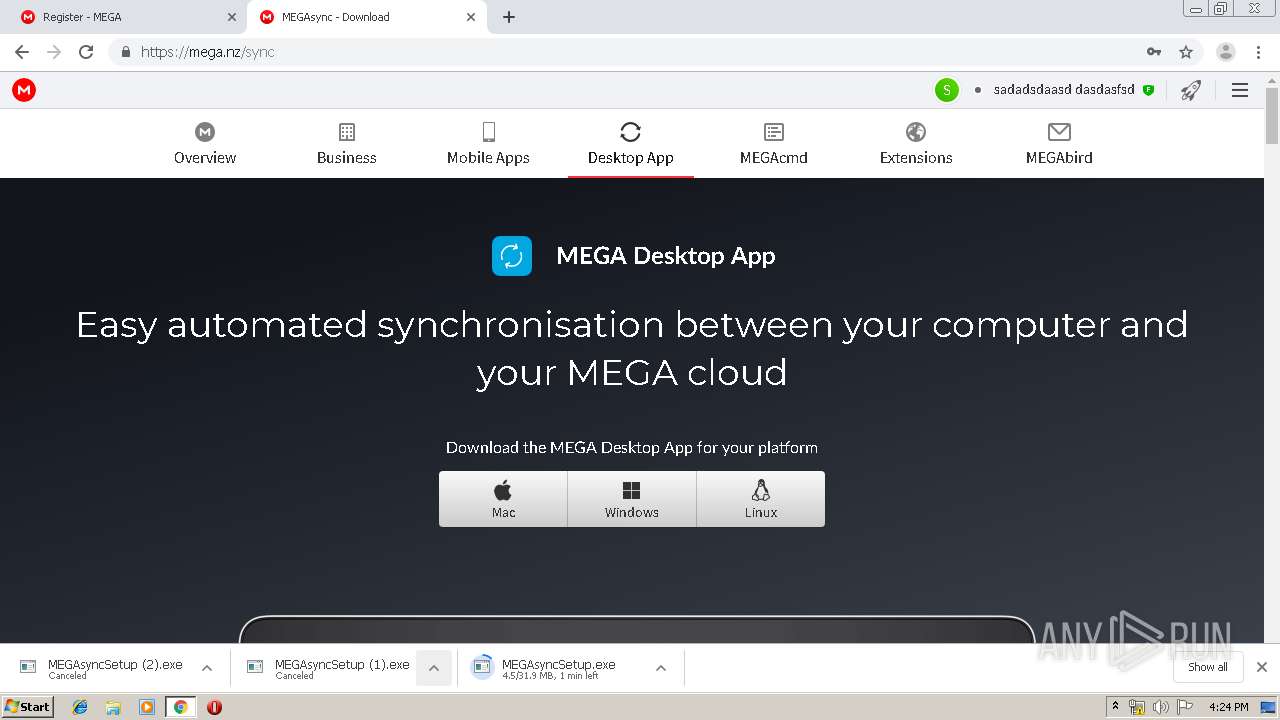Open the hamburger menu in MEGA header
This screenshot has width=1280, height=720.
point(1240,90)
